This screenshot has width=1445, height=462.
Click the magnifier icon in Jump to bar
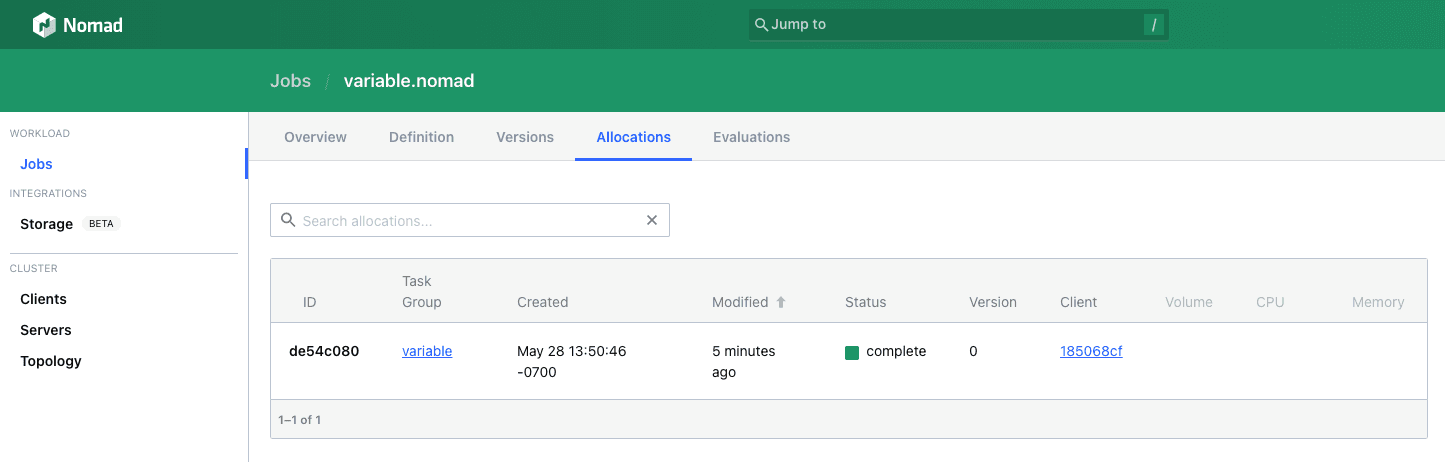(761, 25)
